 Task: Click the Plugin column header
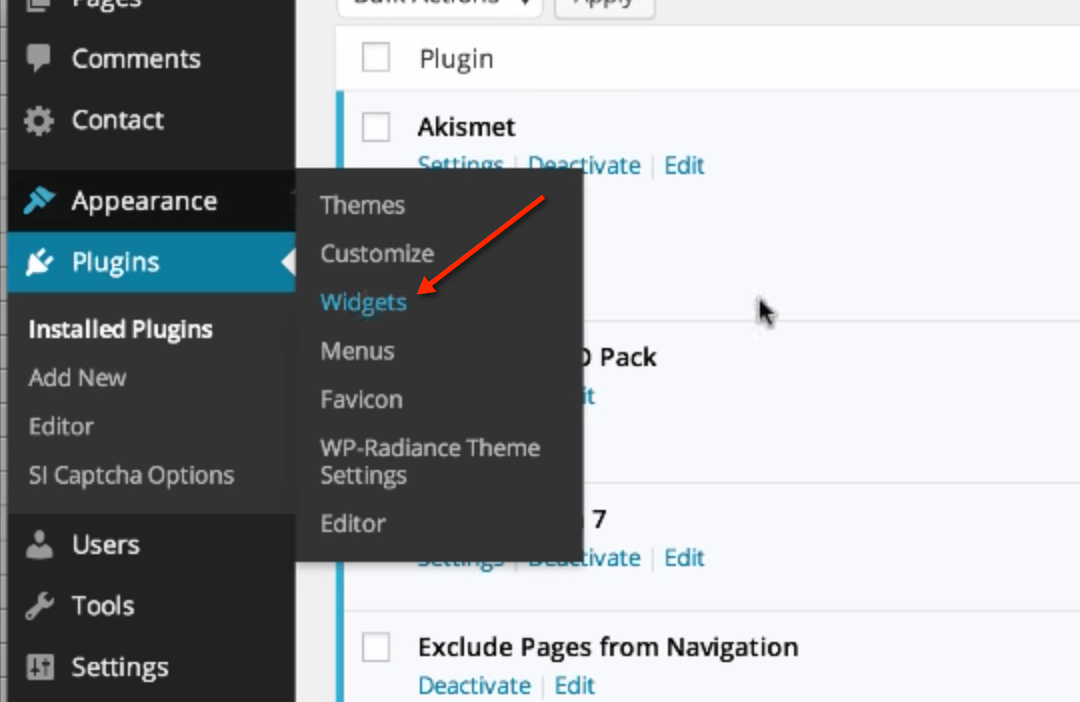pos(456,59)
